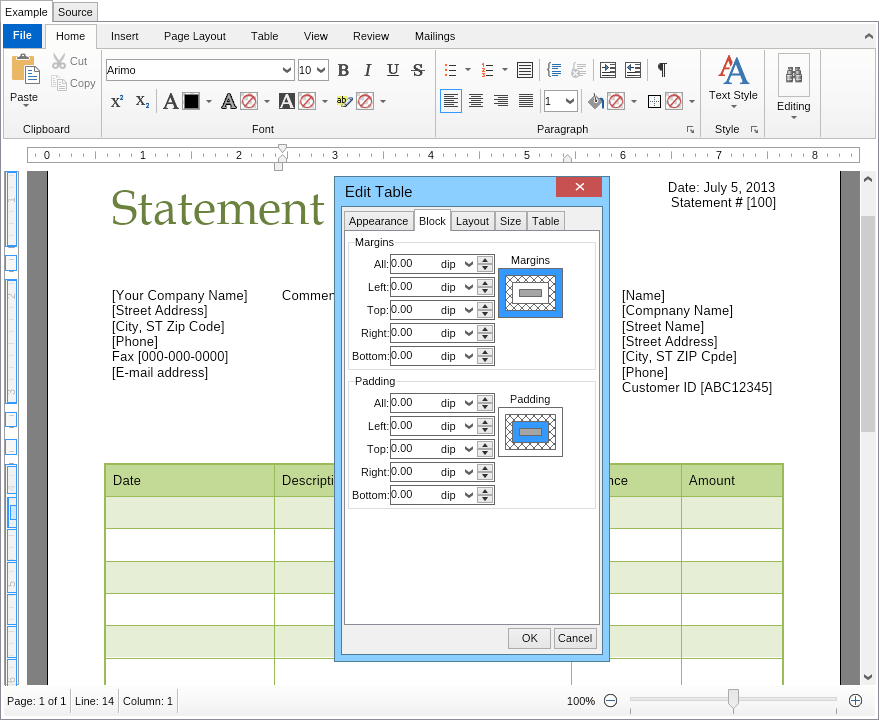Image resolution: width=879 pixels, height=720 pixels.
Task: Click the superscript icon
Action: tap(117, 101)
